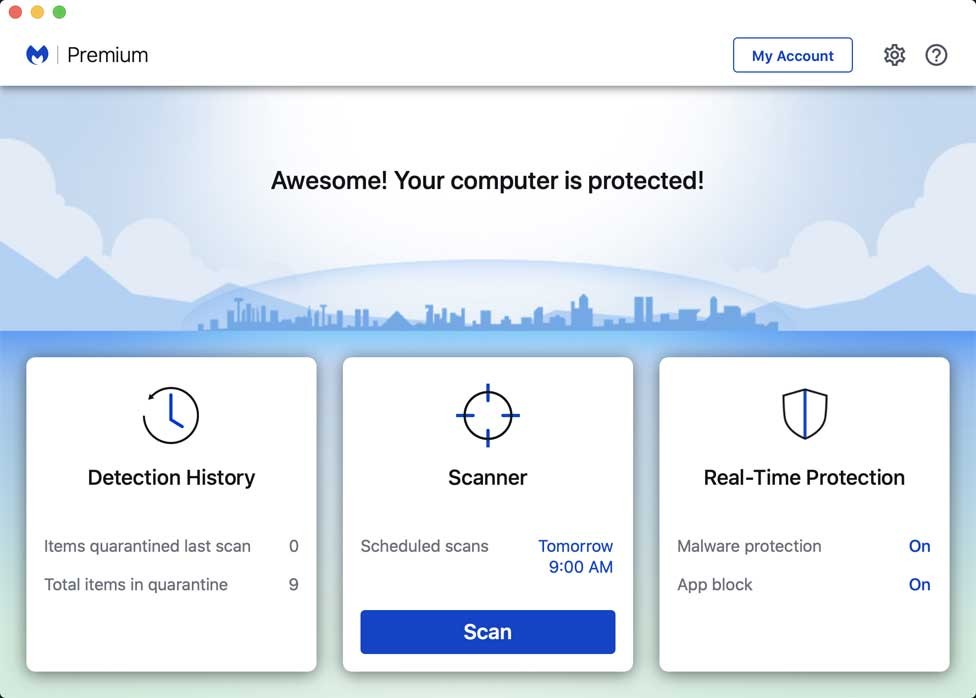Click the protected status message banner
976x698 pixels.
[487, 181]
